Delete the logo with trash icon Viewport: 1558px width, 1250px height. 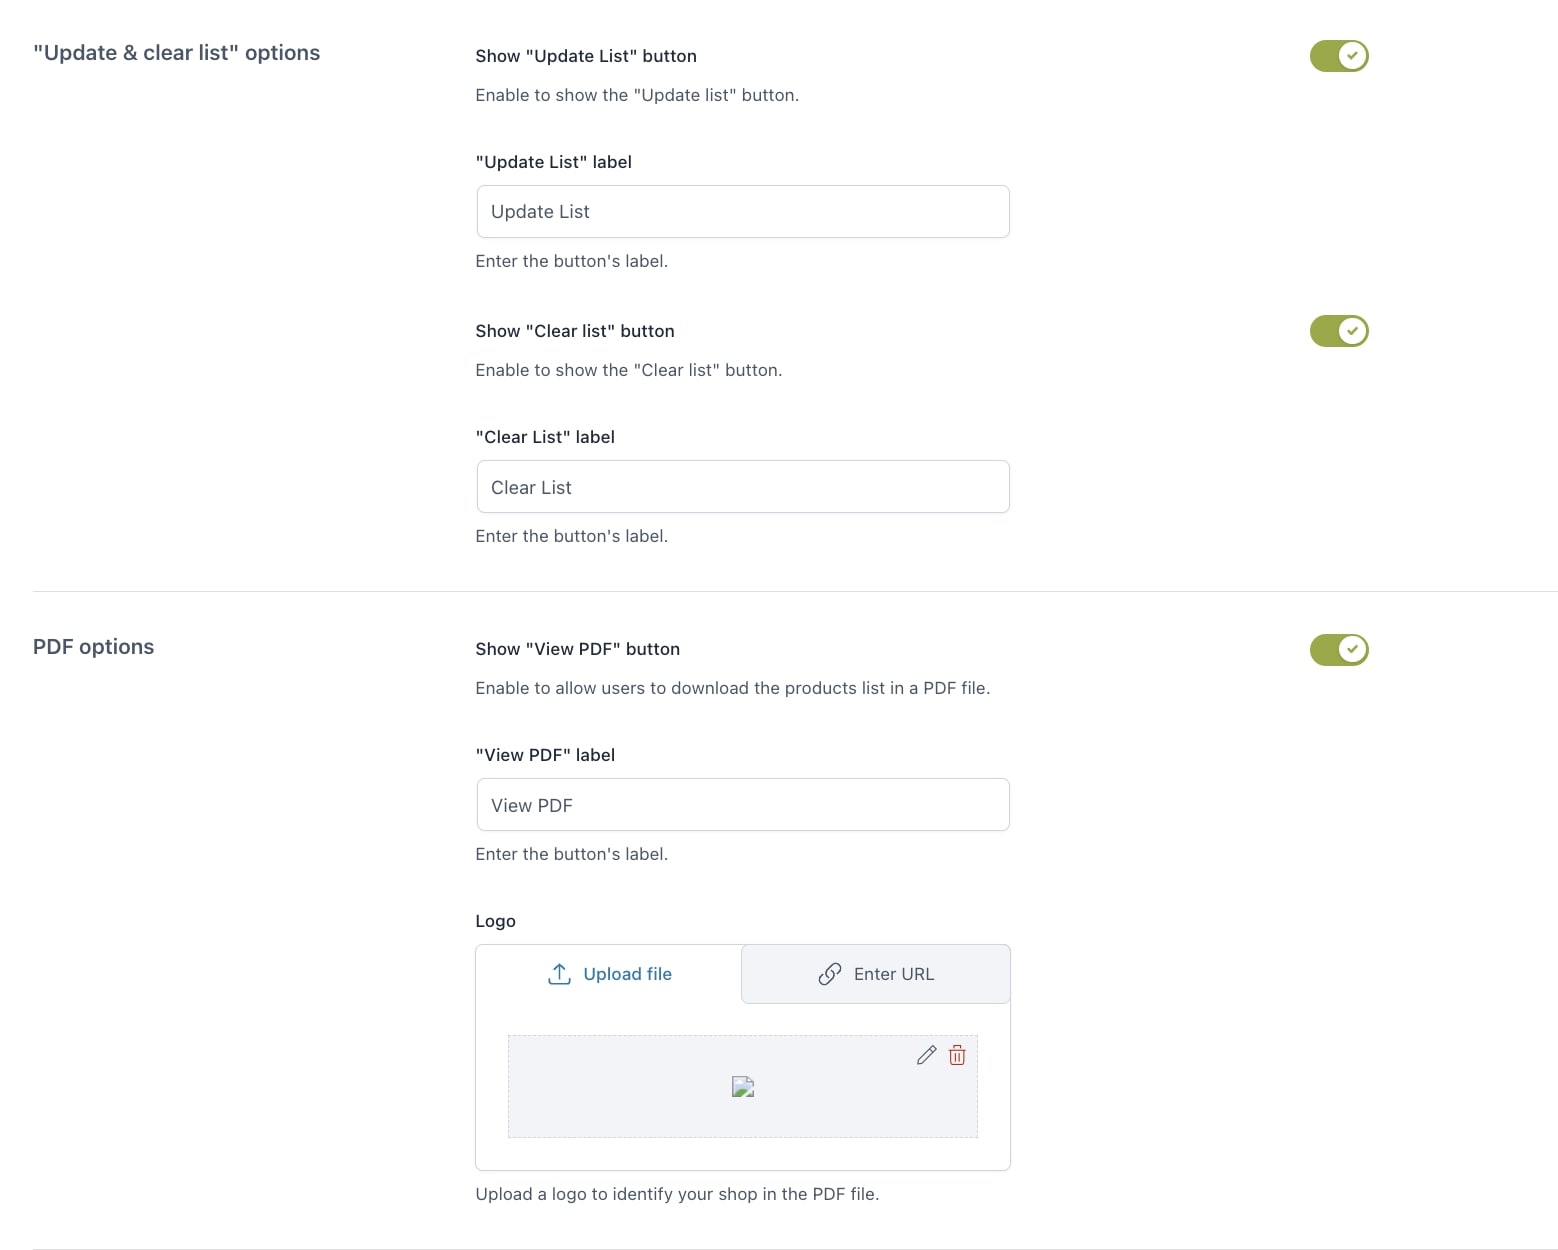[x=957, y=1055]
